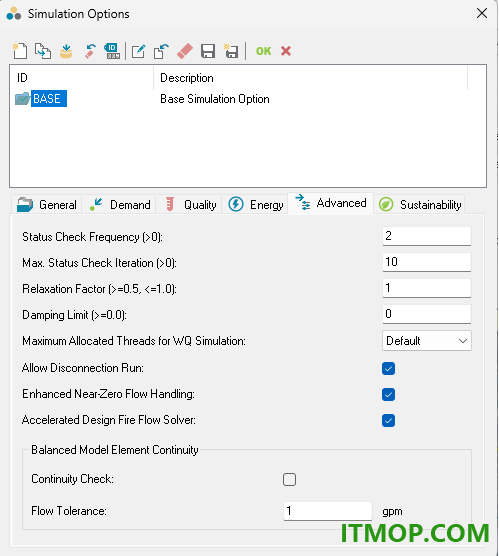Enable the Continuity Check checkbox
The height and width of the screenshot is (556, 499).
point(289,479)
